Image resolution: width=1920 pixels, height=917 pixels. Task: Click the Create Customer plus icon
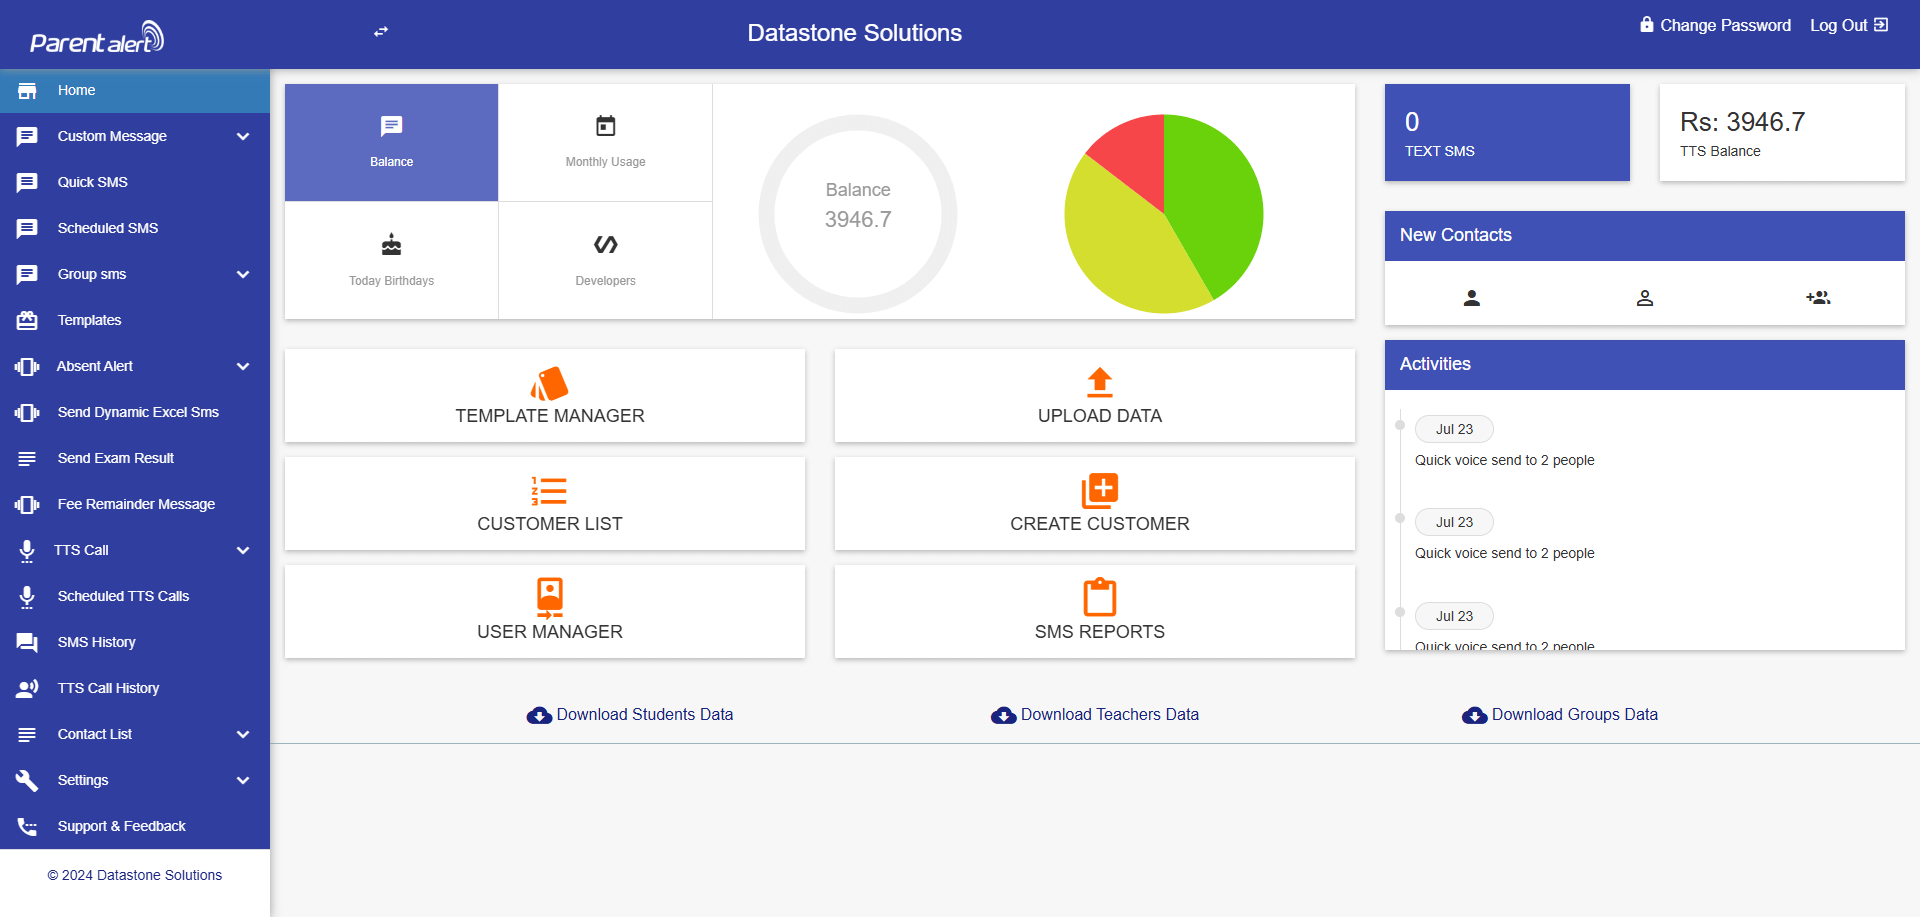[x=1100, y=491]
